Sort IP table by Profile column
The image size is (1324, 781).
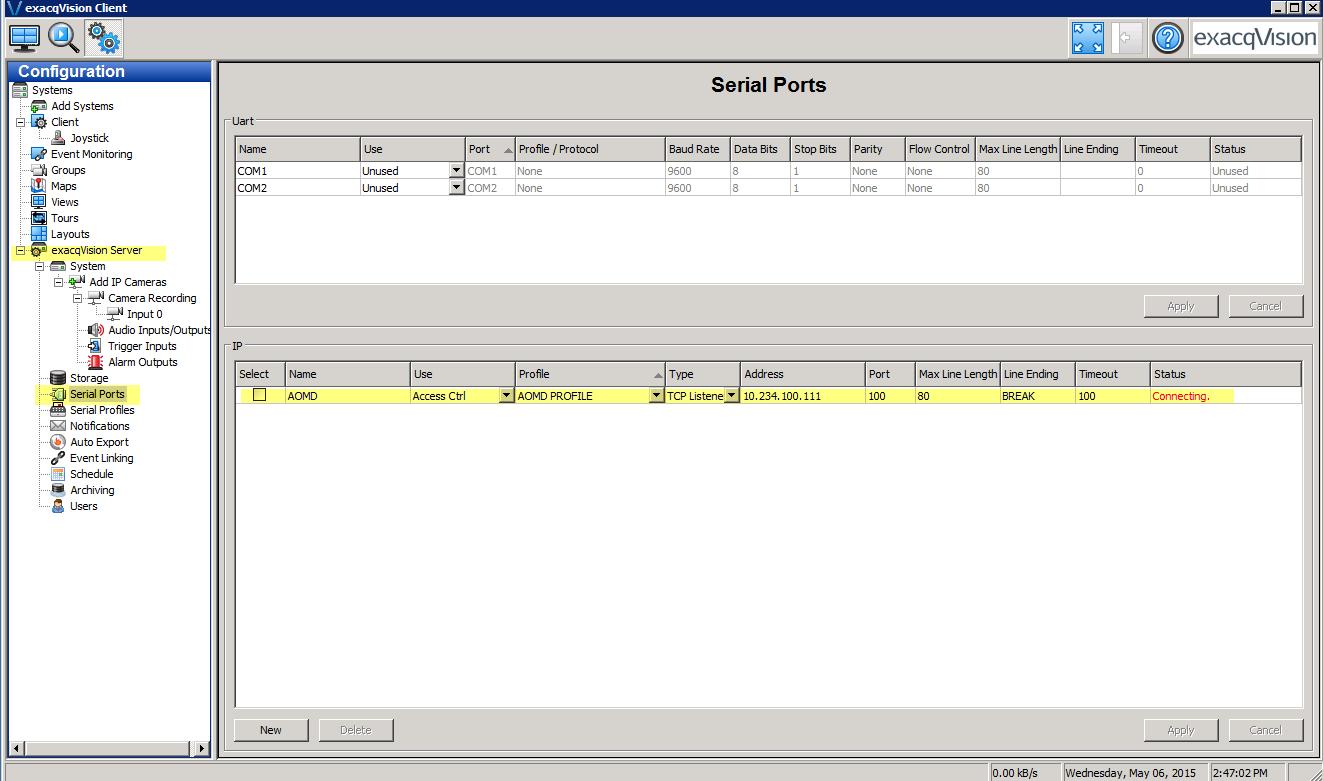point(590,374)
